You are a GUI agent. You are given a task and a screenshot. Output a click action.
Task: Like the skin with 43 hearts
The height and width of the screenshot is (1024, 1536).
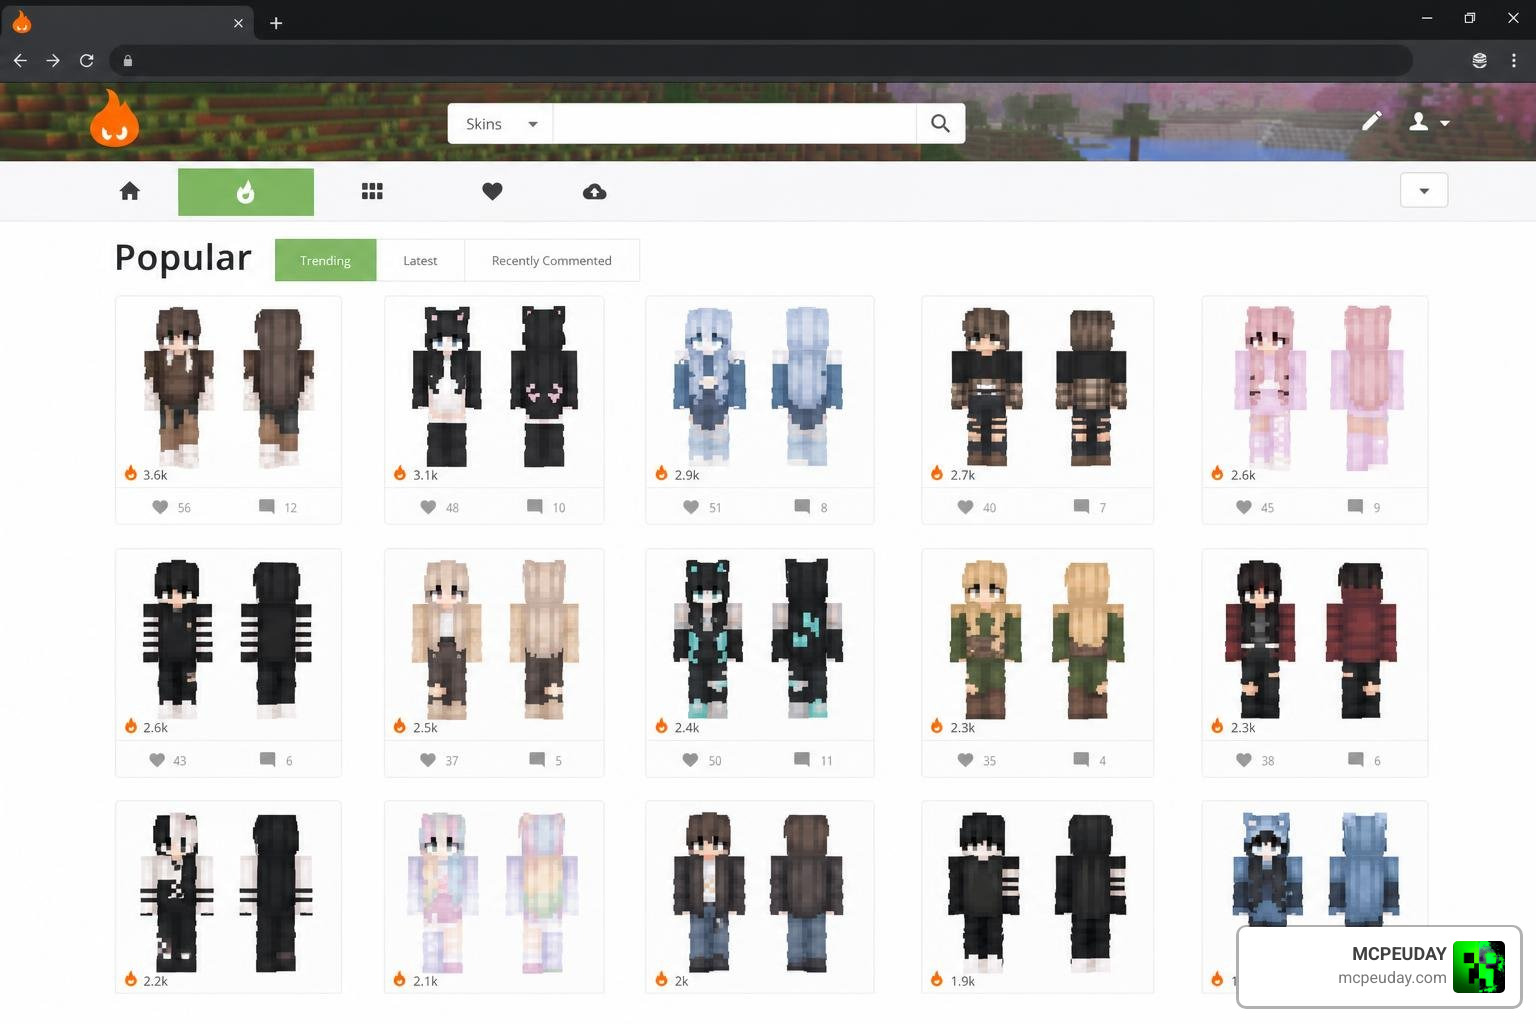pyautogui.click(x=157, y=760)
